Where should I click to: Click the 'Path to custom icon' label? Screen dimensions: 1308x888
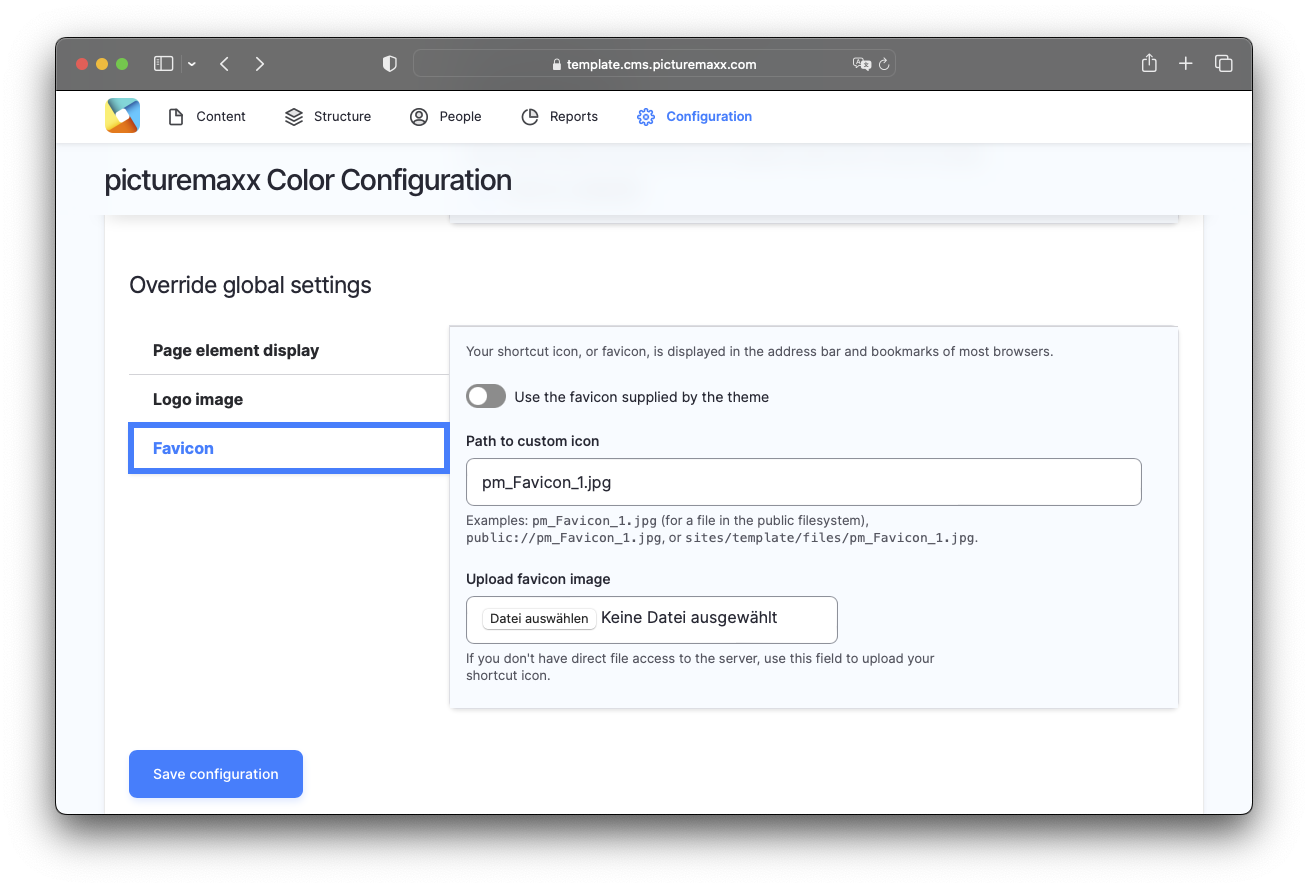click(533, 441)
